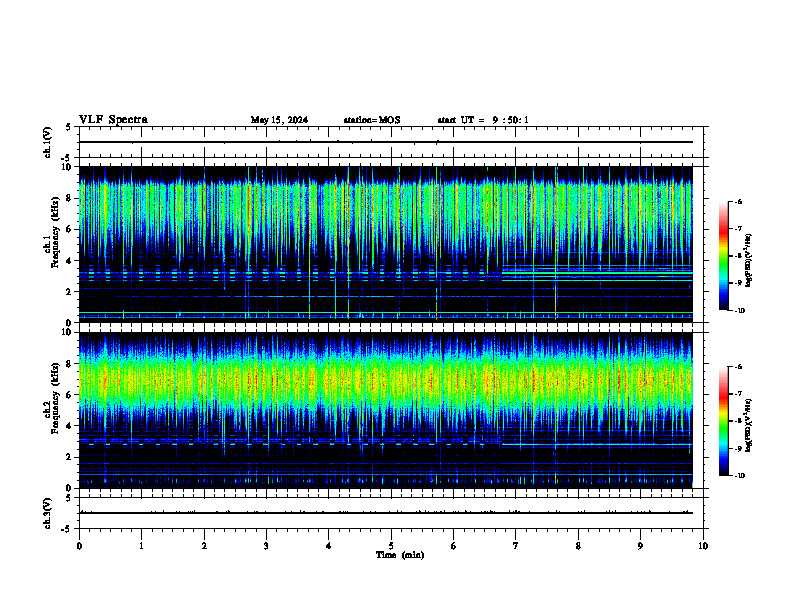792x612 pixels.
Task: Click the "ch.3(V)" vertical axis label
Action: pos(47,514)
